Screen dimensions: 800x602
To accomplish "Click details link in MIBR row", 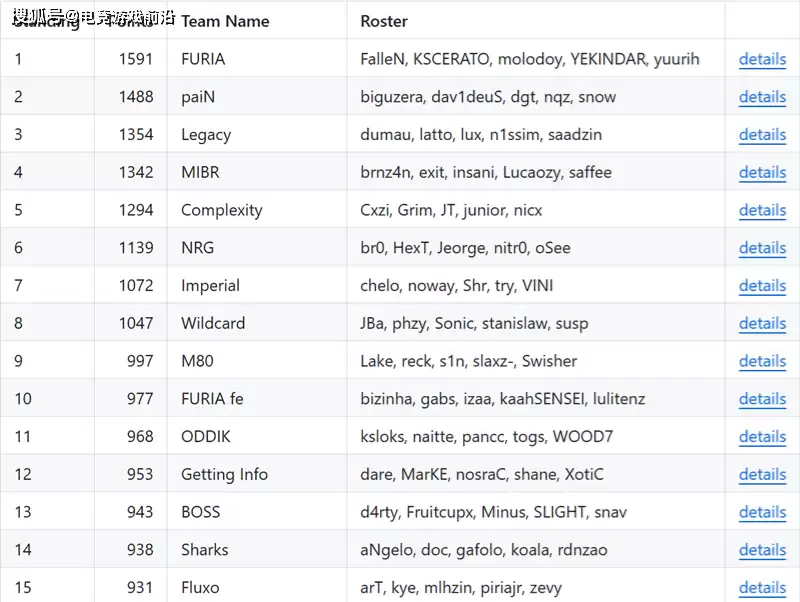I will click(x=762, y=173).
